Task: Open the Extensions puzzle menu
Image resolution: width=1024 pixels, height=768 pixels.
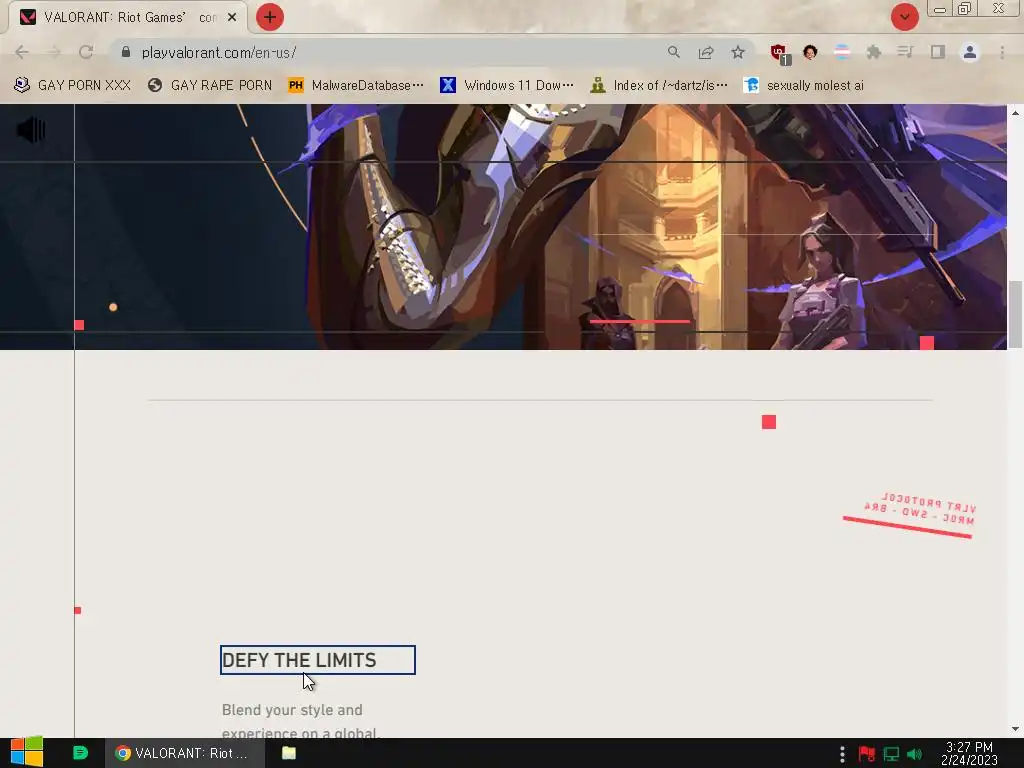Action: [874, 52]
